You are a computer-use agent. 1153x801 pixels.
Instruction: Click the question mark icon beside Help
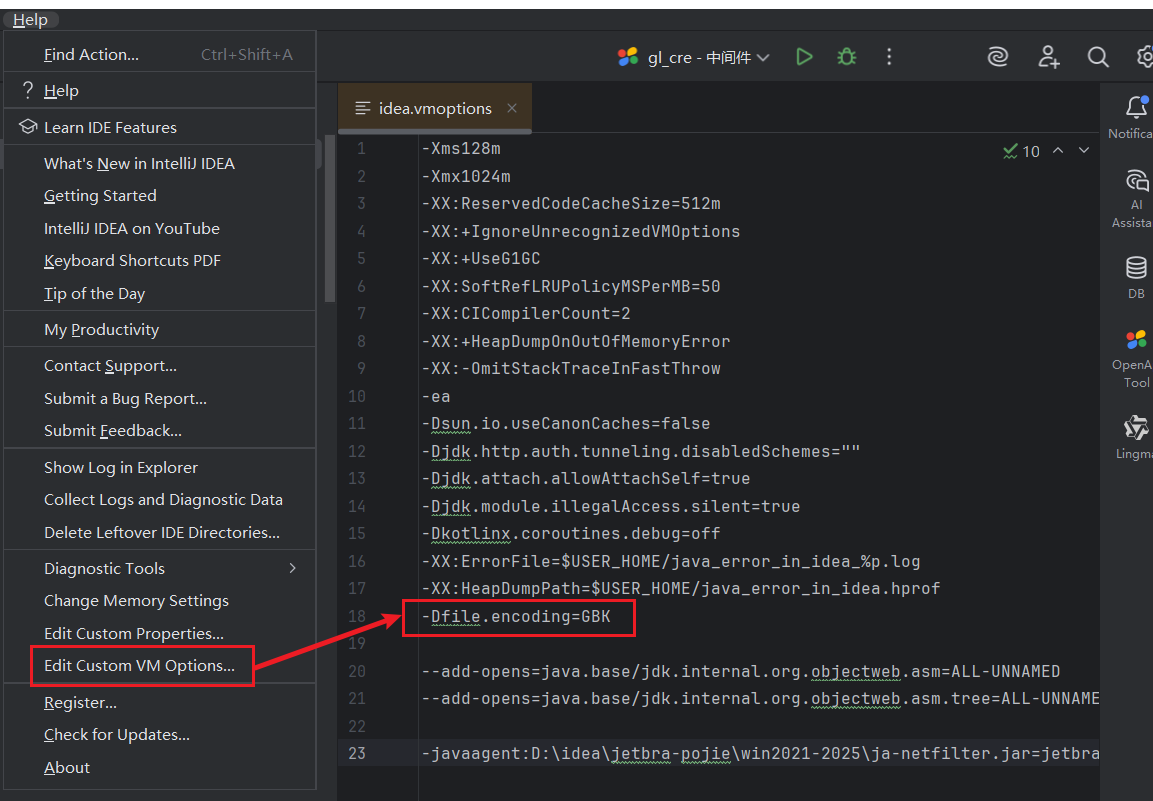pyautogui.click(x=28, y=90)
